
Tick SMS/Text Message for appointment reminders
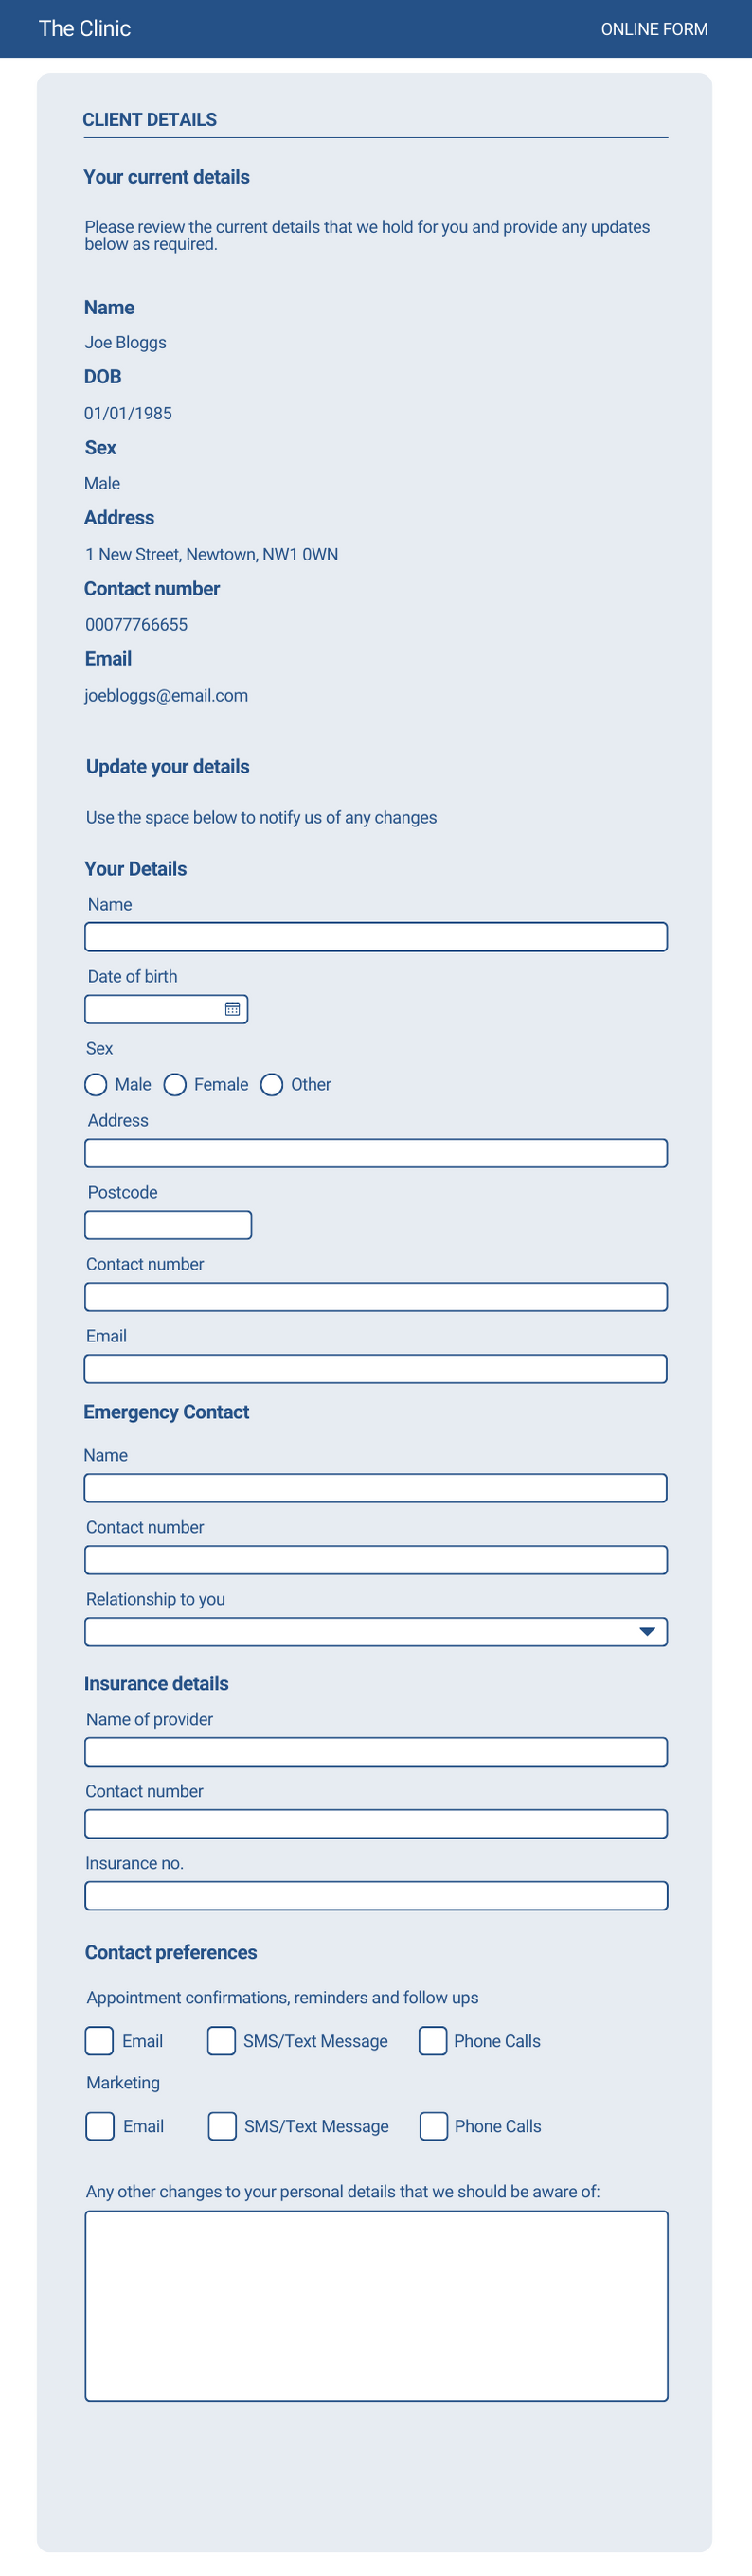(221, 2041)
